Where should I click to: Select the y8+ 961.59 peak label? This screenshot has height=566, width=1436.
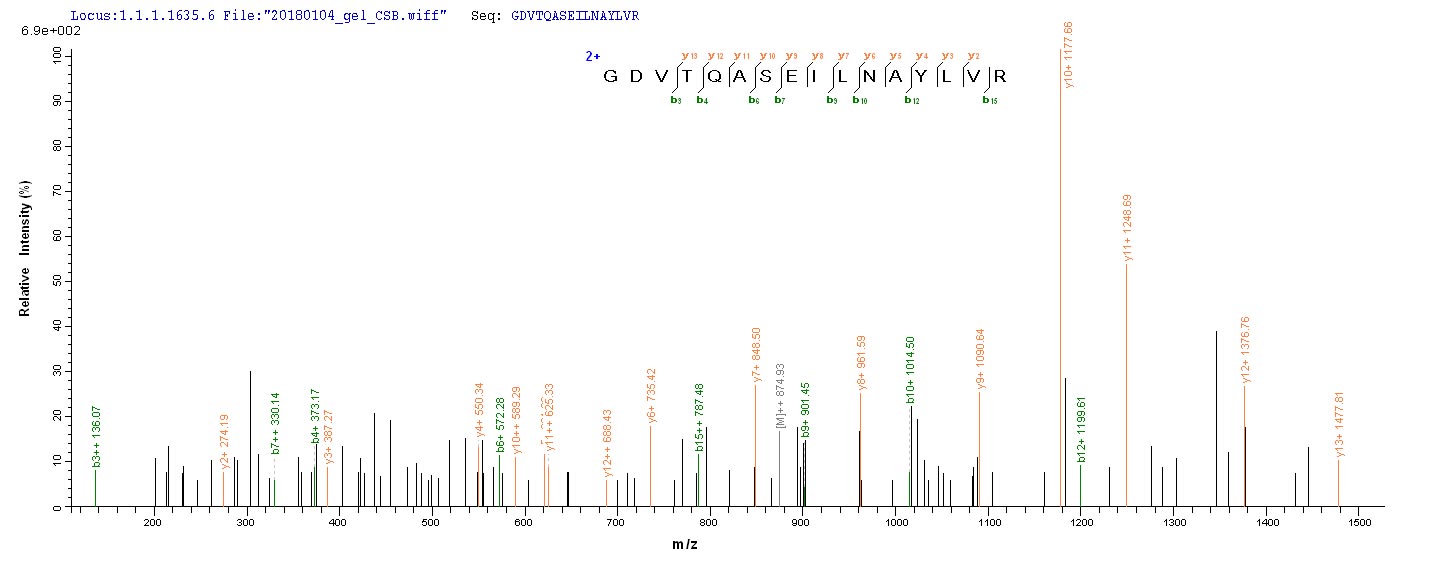(861, 363)
